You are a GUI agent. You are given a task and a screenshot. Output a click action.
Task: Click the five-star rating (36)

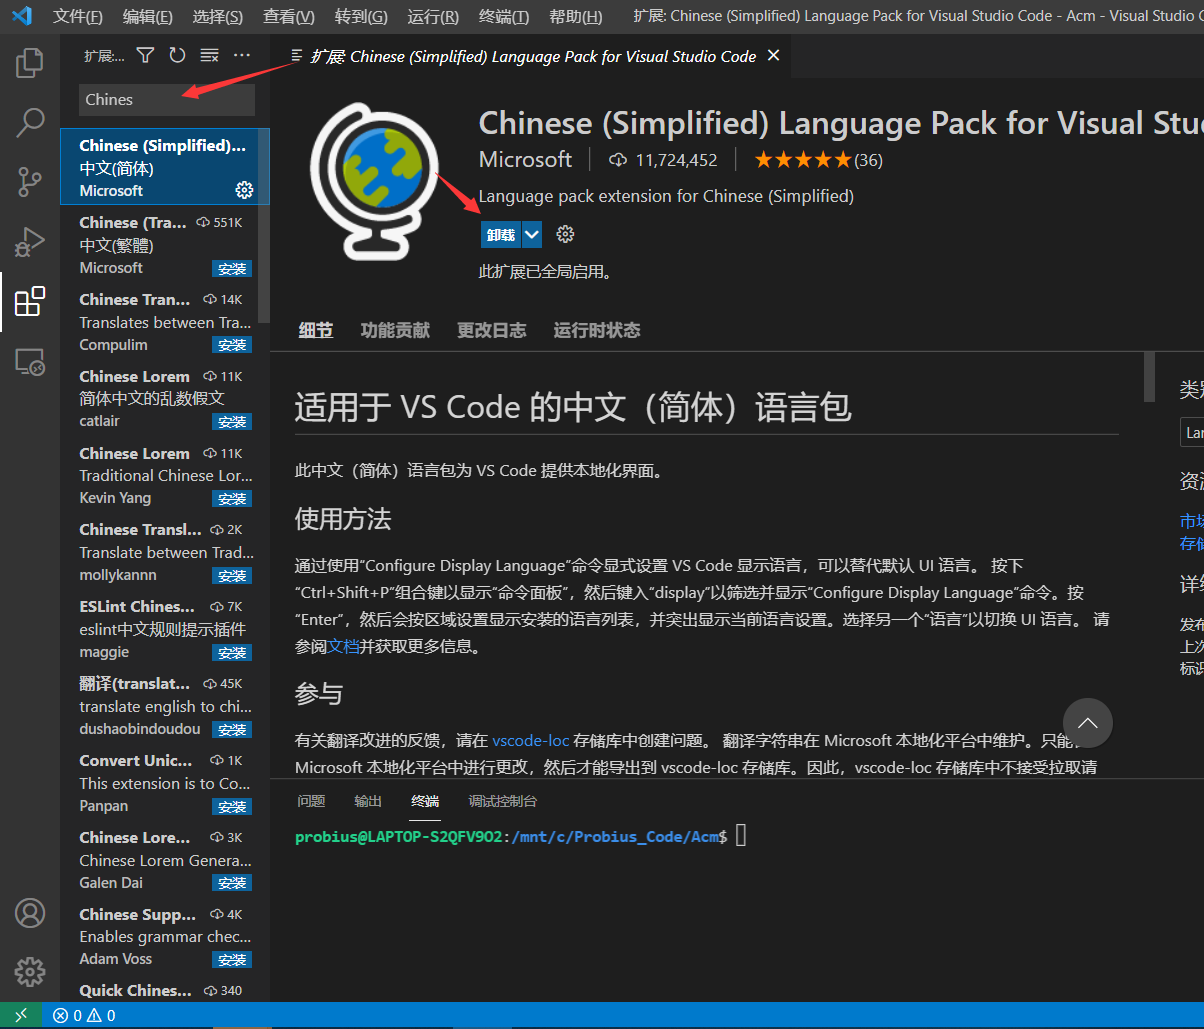[x=818, y=159]
